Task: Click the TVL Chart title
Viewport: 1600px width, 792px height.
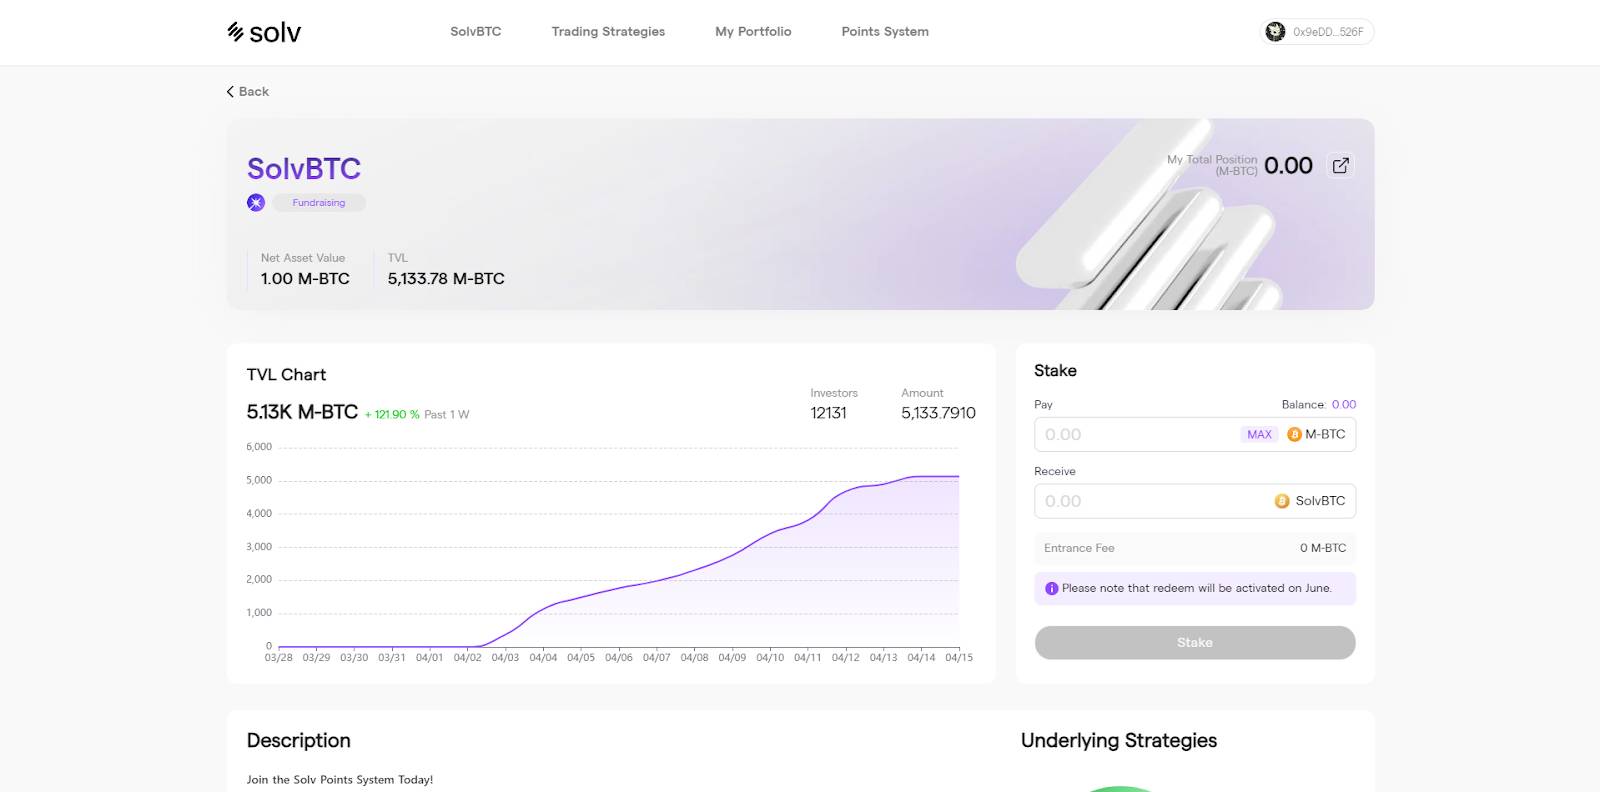Action: [286, 375]
